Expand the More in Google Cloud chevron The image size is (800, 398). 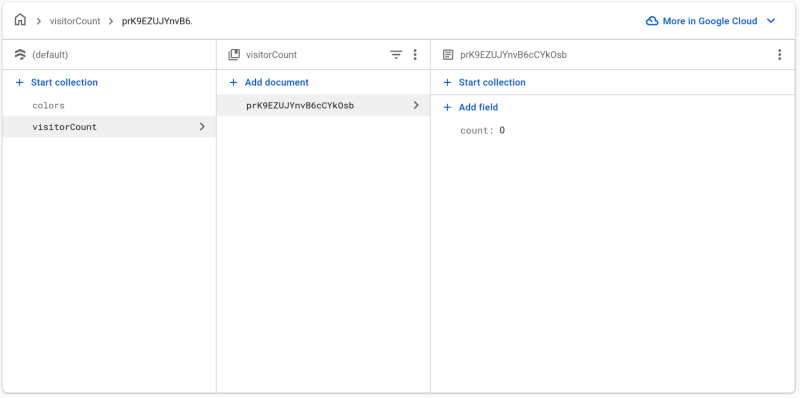click(771, 21)
